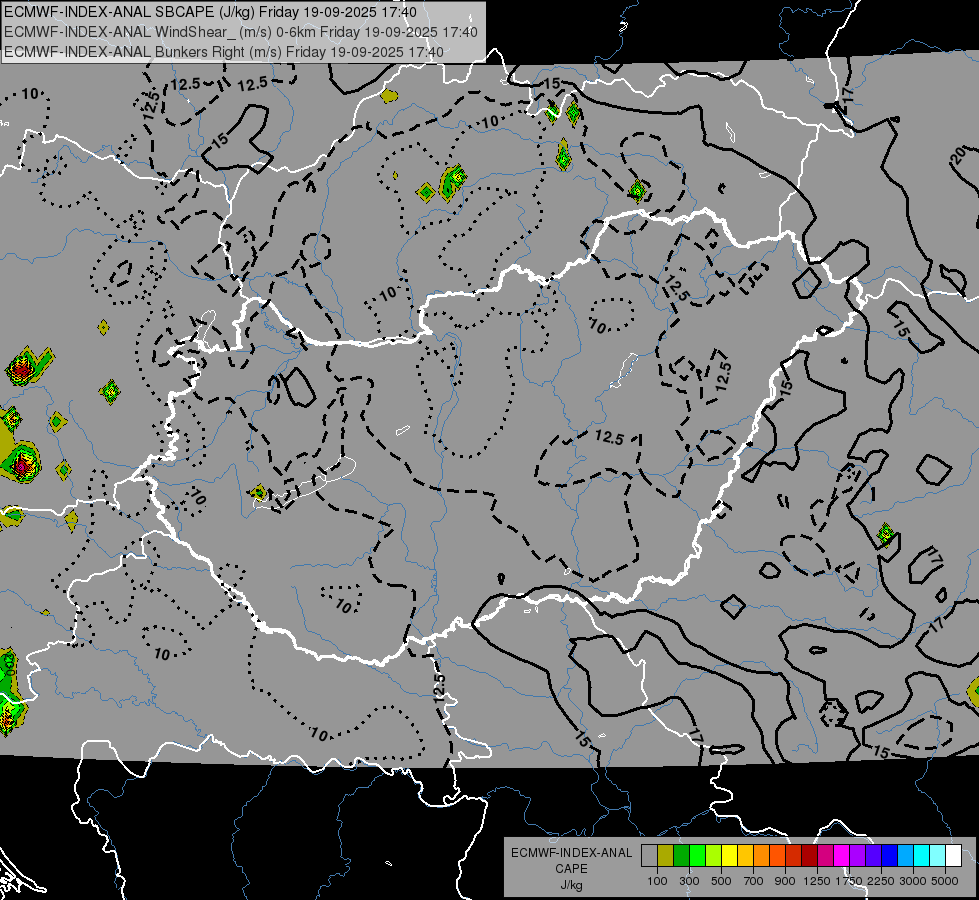The image size is (979, 900).
Task: Click the orange 700 J/kg legend swatch
Action: (x=762, y=856)
